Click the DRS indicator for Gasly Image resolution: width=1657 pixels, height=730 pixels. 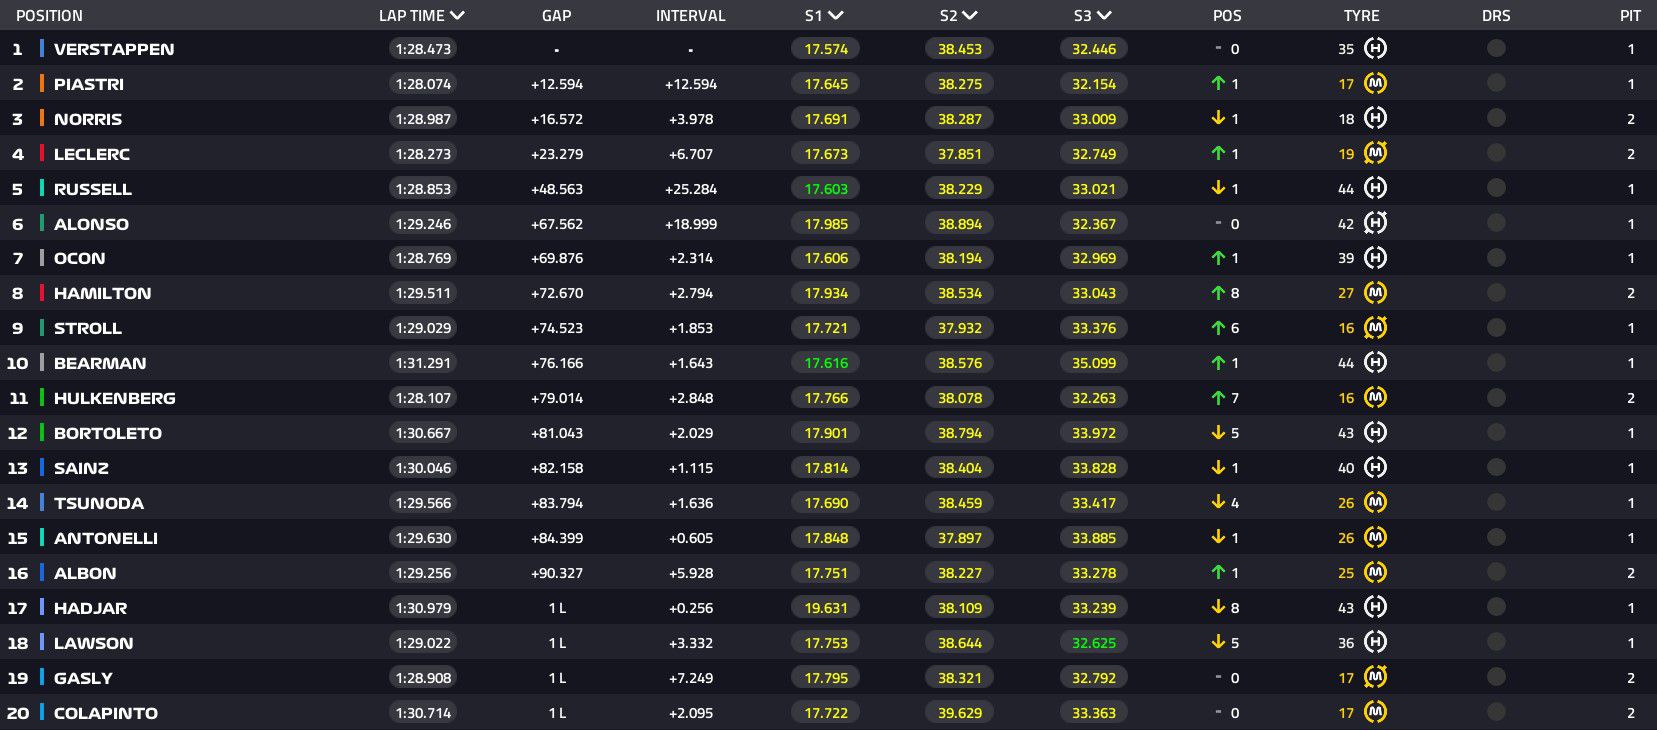[1496, 678]
